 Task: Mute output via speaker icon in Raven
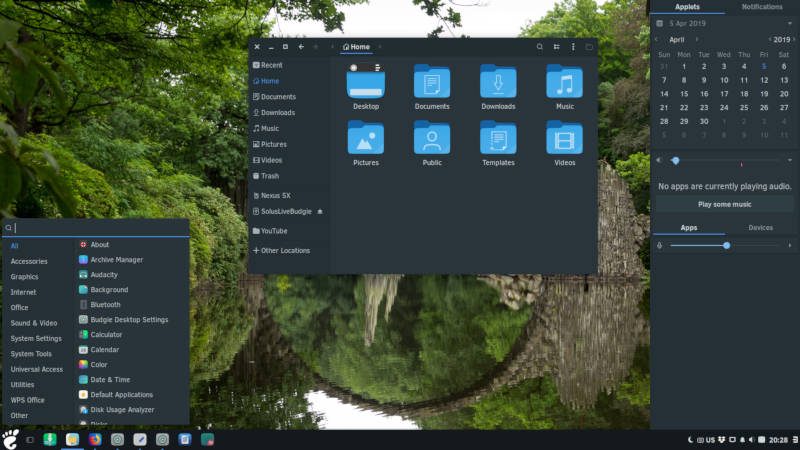(x=659, y=160)
